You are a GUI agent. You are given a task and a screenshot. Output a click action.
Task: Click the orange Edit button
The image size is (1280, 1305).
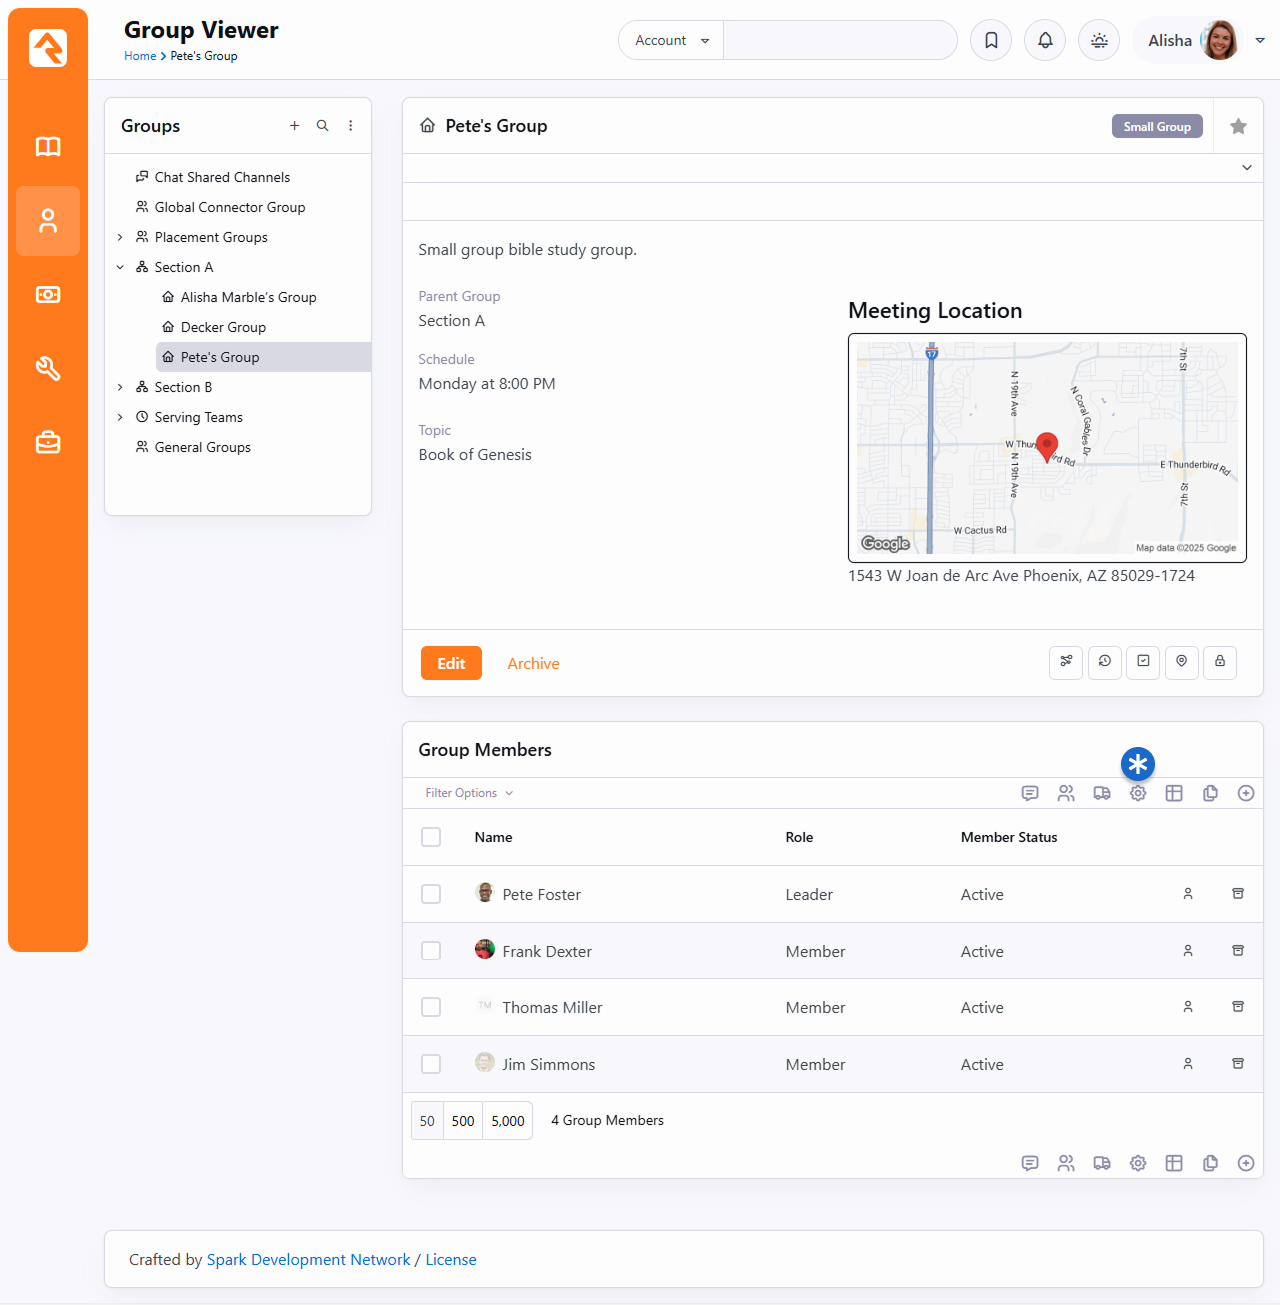[x=451, y=663]
